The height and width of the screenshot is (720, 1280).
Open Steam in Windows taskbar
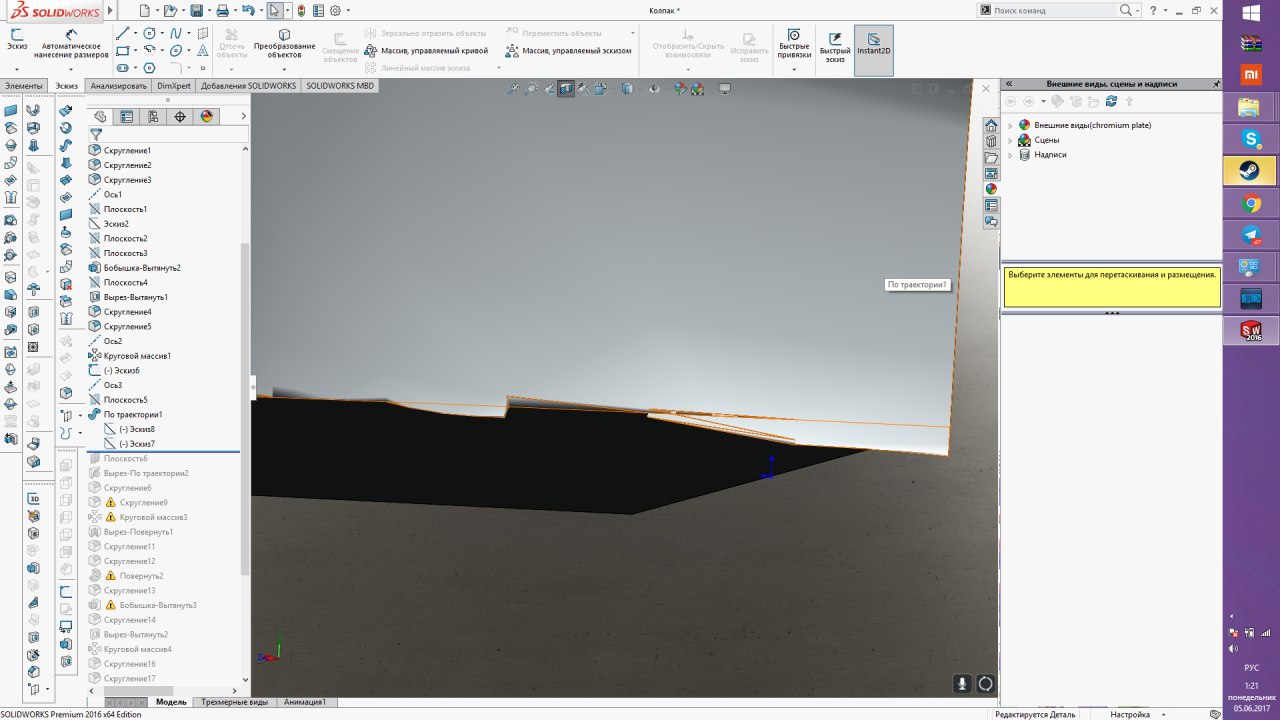click(x=1250, y=171)
